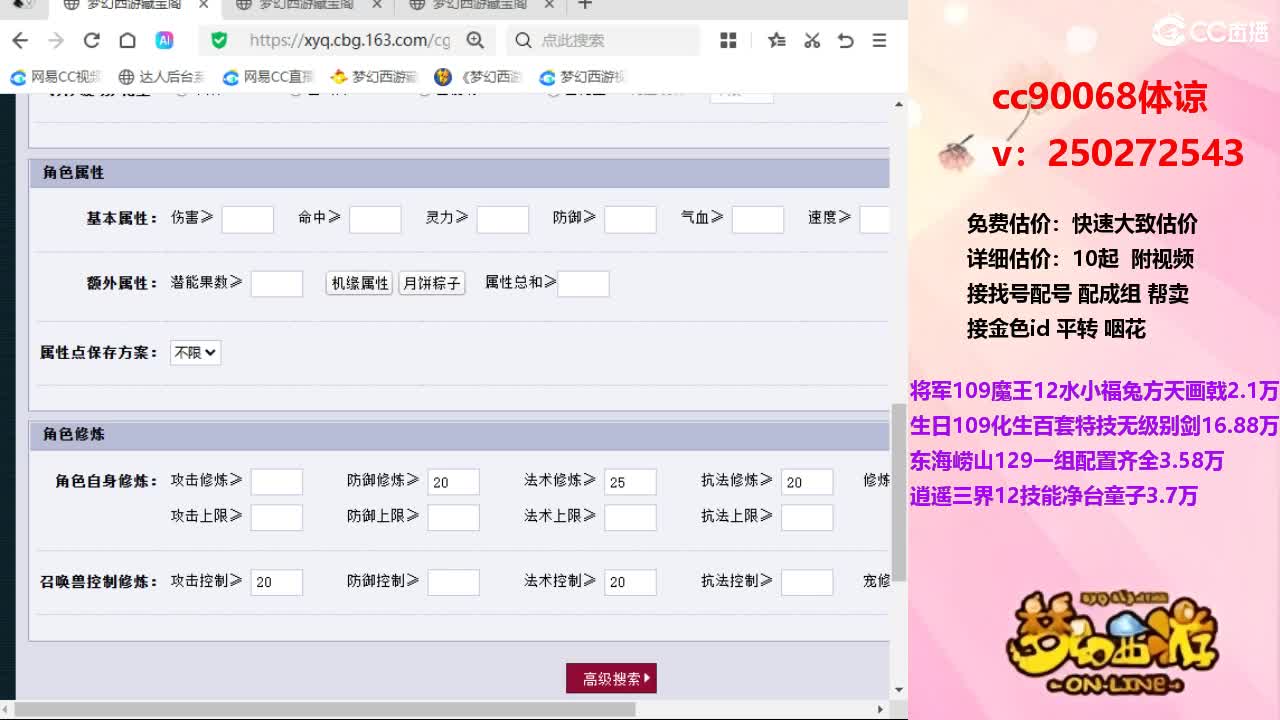Open the AI assistant icon
1280x720 pixels.
164,41
